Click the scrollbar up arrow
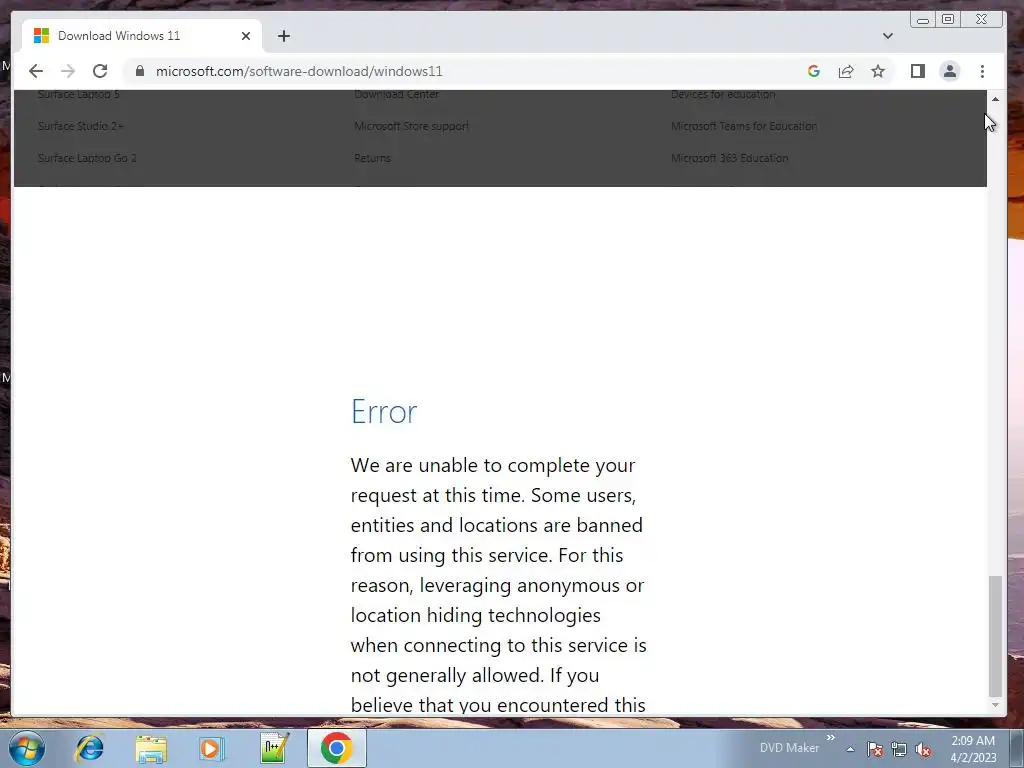 pyautogui.click(x=995, y=99)
